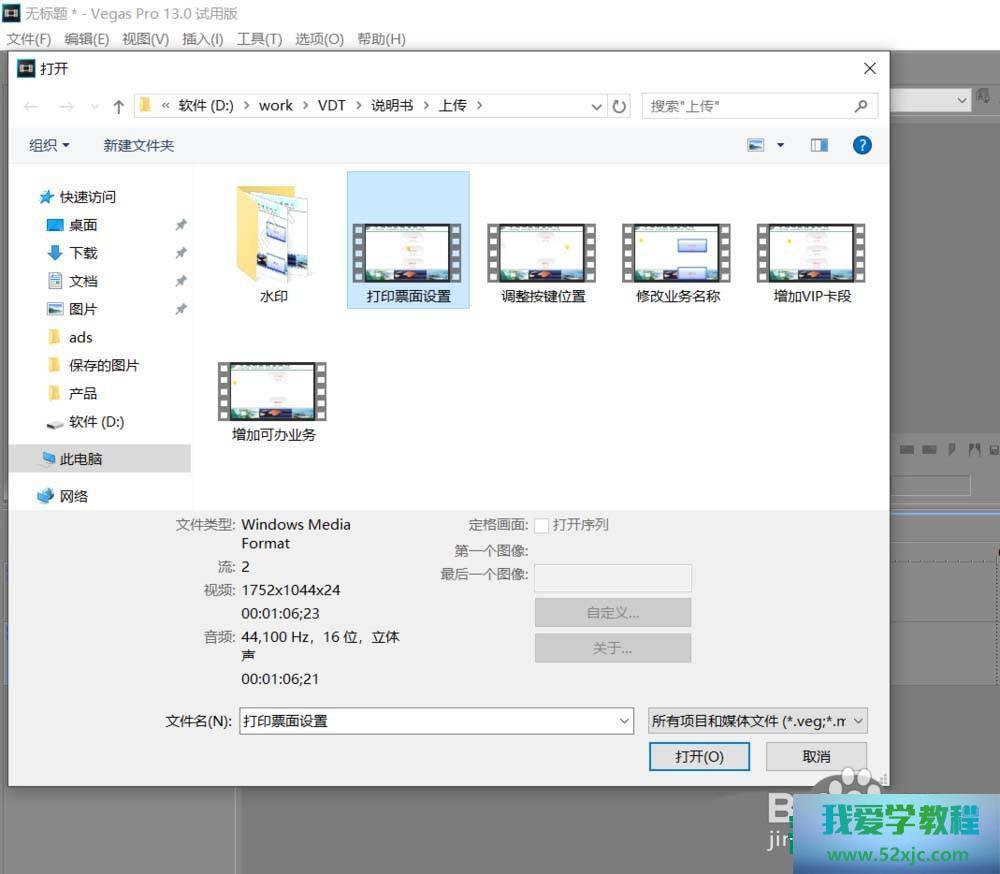The image size is (1000, 874).
Task: Click the 打开(O) button
Action: coord(699,756)
